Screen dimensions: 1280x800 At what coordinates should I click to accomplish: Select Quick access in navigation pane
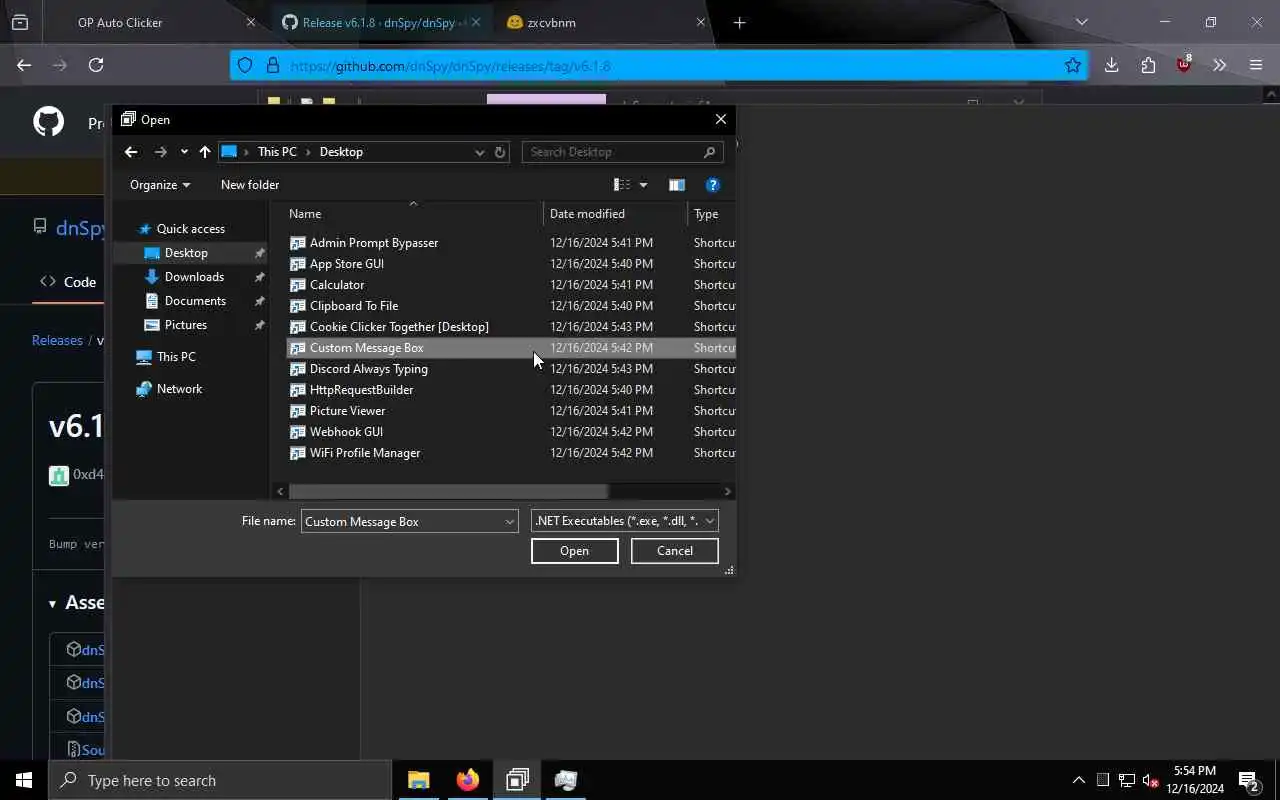[190, 229]
